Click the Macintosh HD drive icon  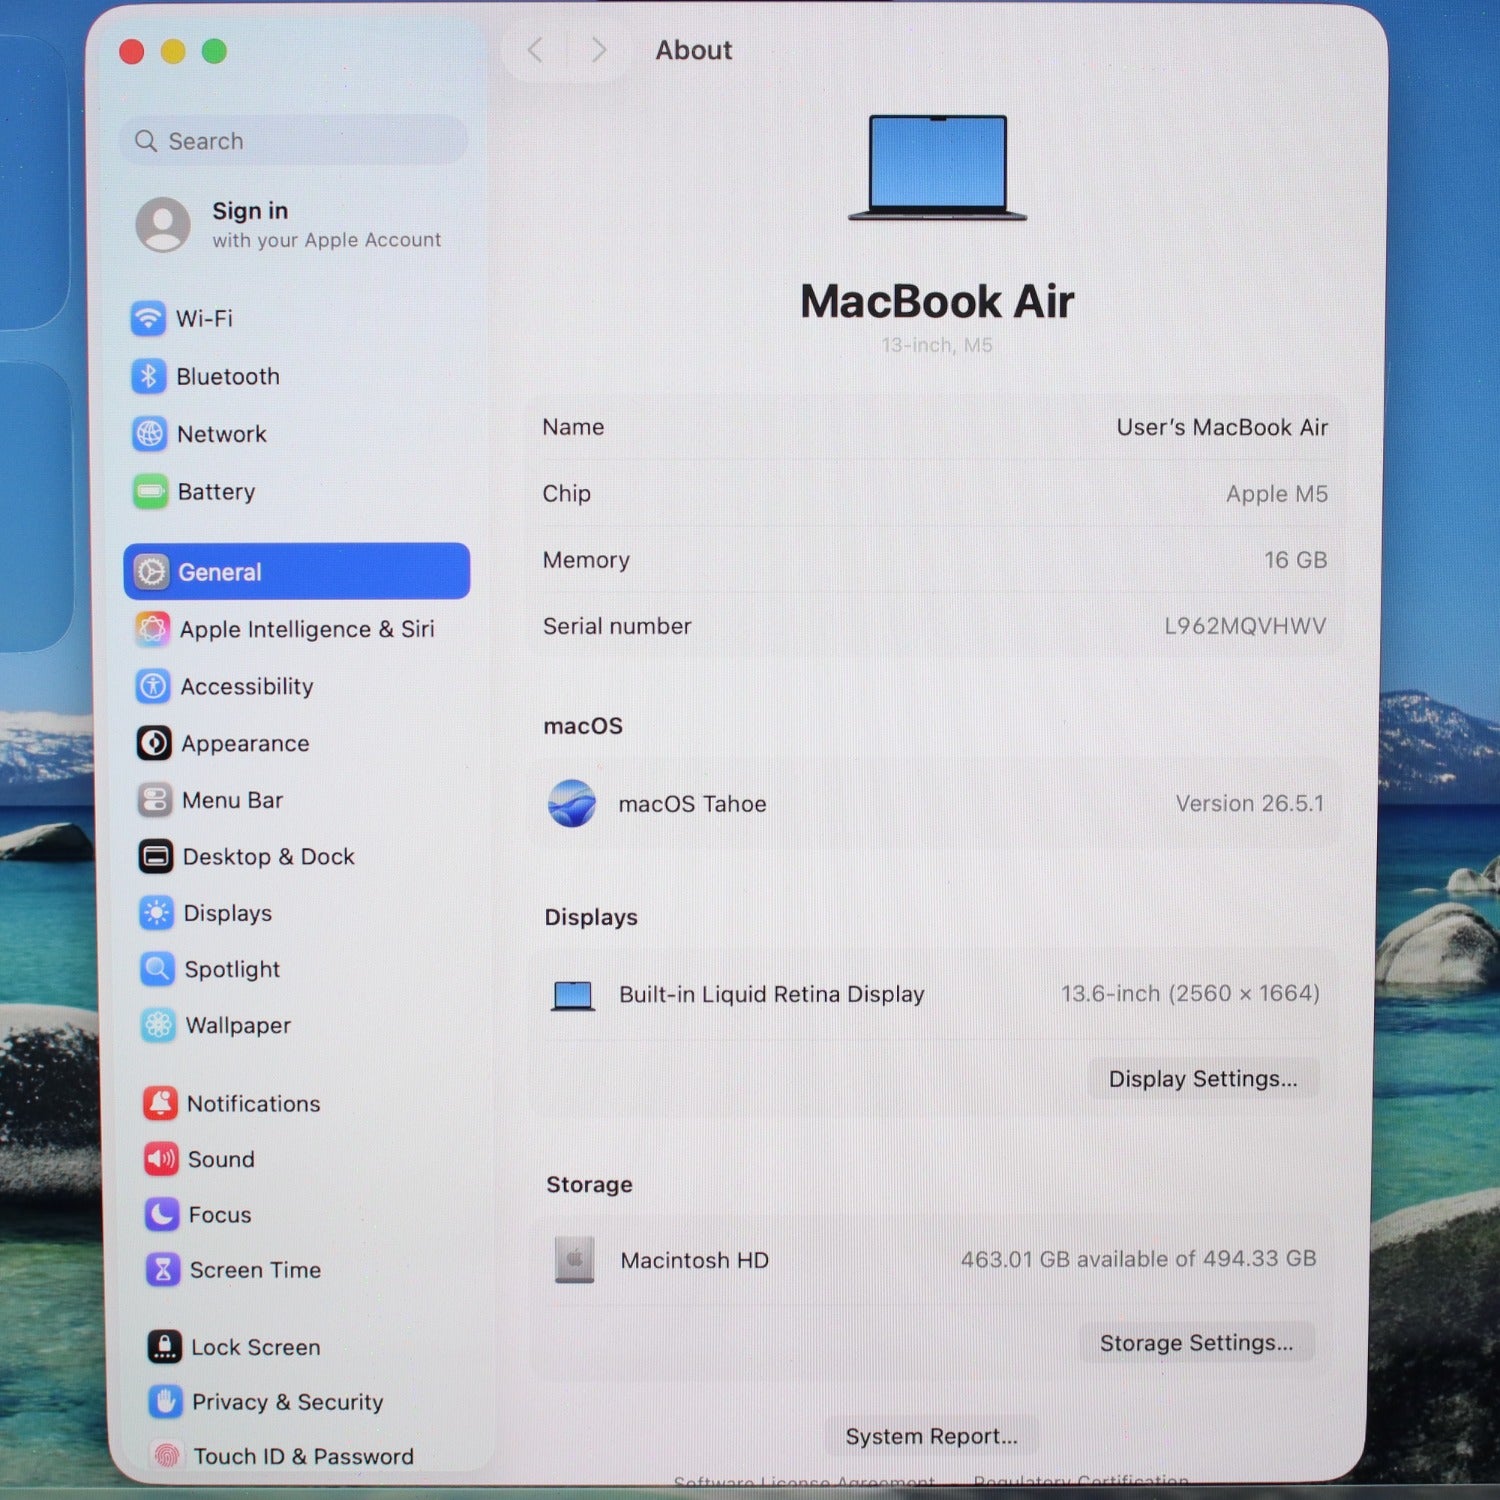tap(575, 1260)
